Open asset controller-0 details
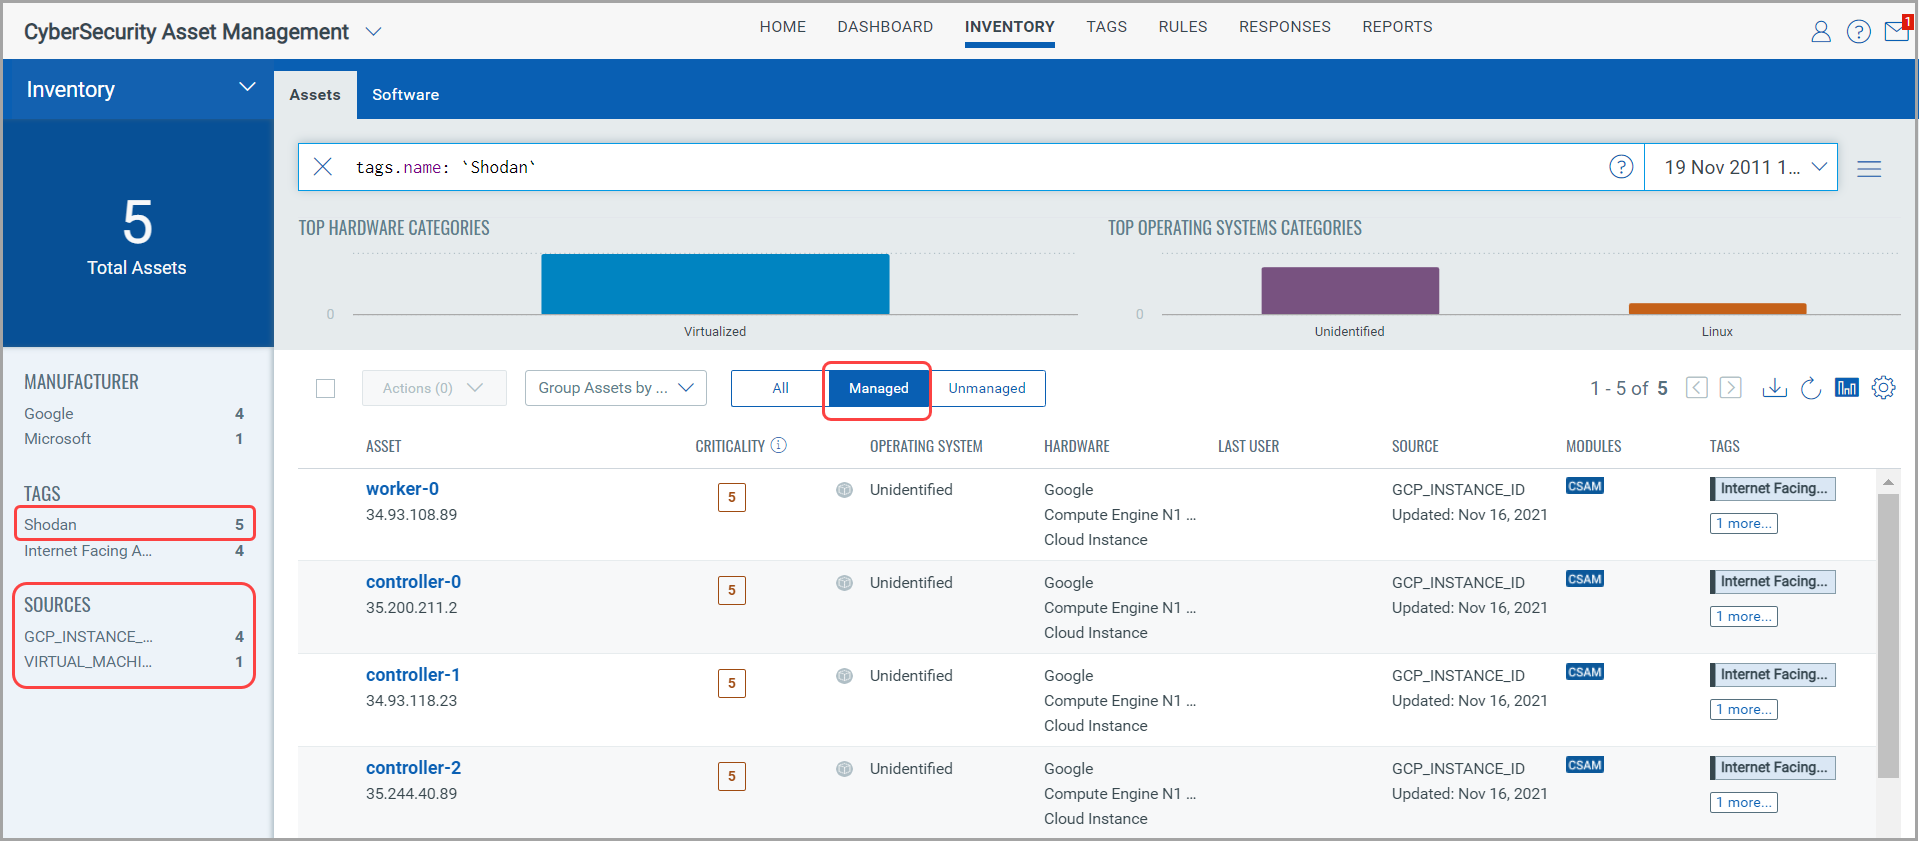 [x=413, y=582]
